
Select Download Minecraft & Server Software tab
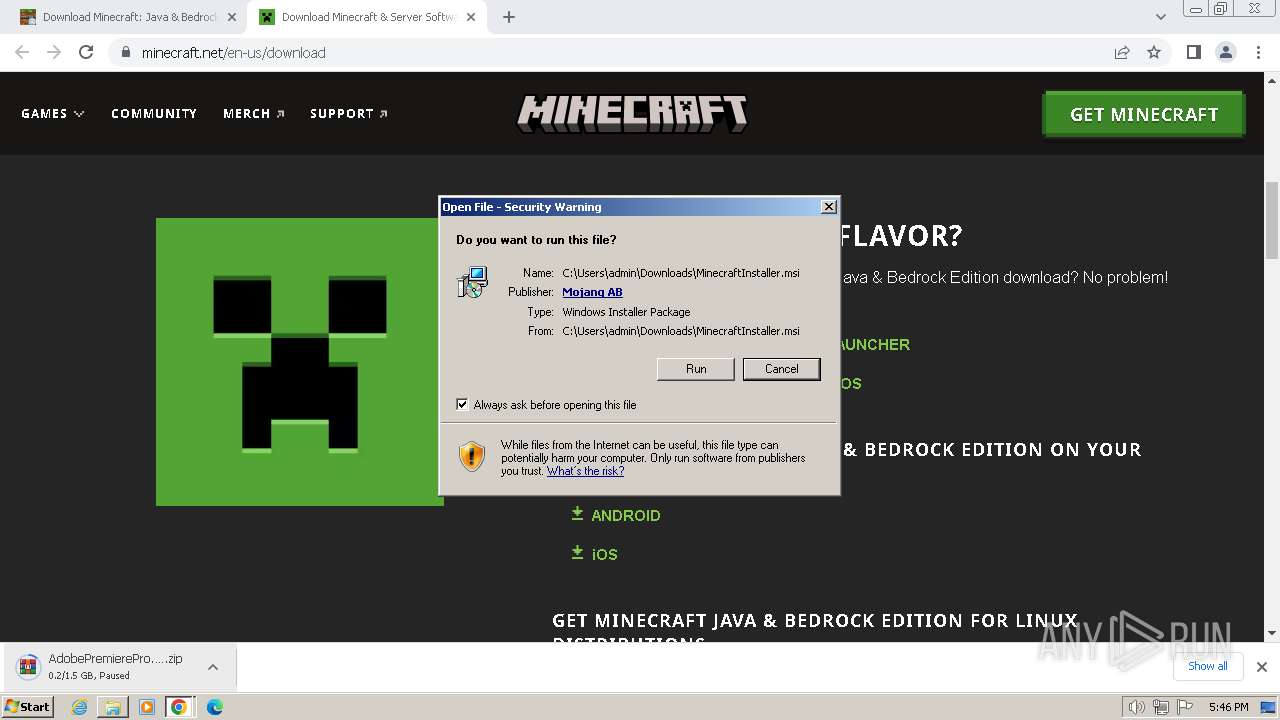pyautogui.click(x=366, y=17)
